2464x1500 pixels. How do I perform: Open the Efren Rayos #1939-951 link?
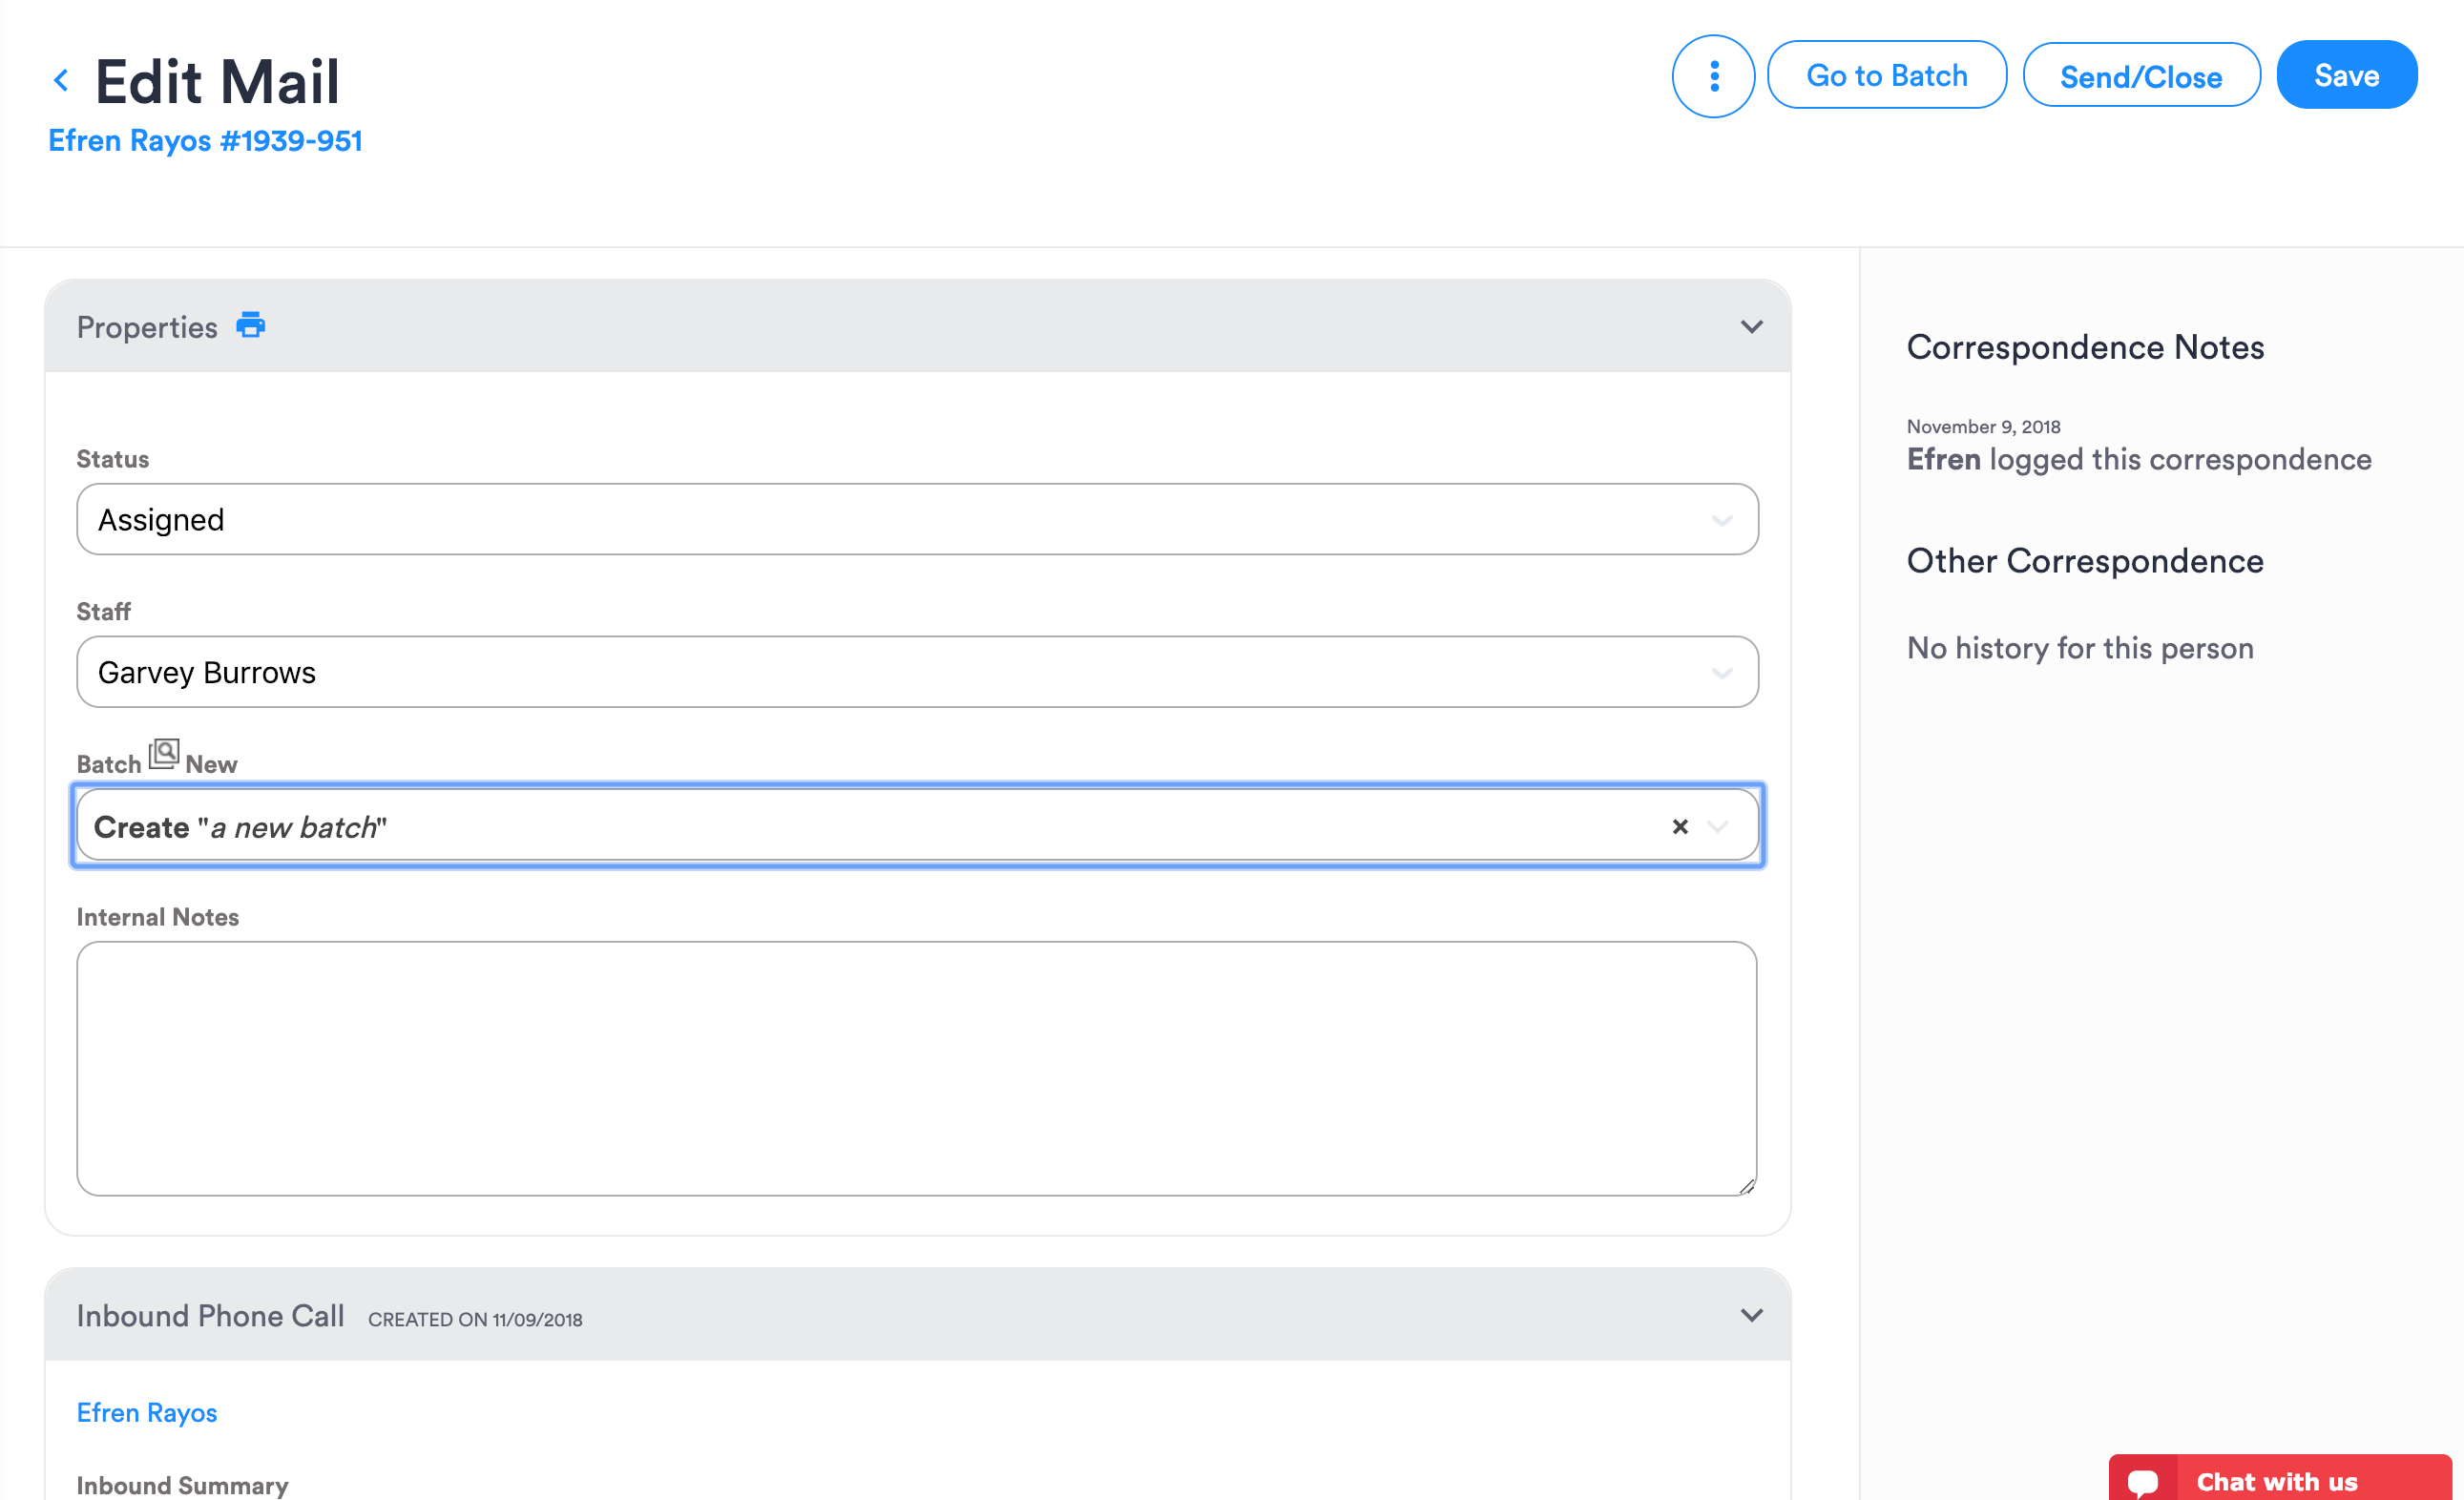click(205, 141)
